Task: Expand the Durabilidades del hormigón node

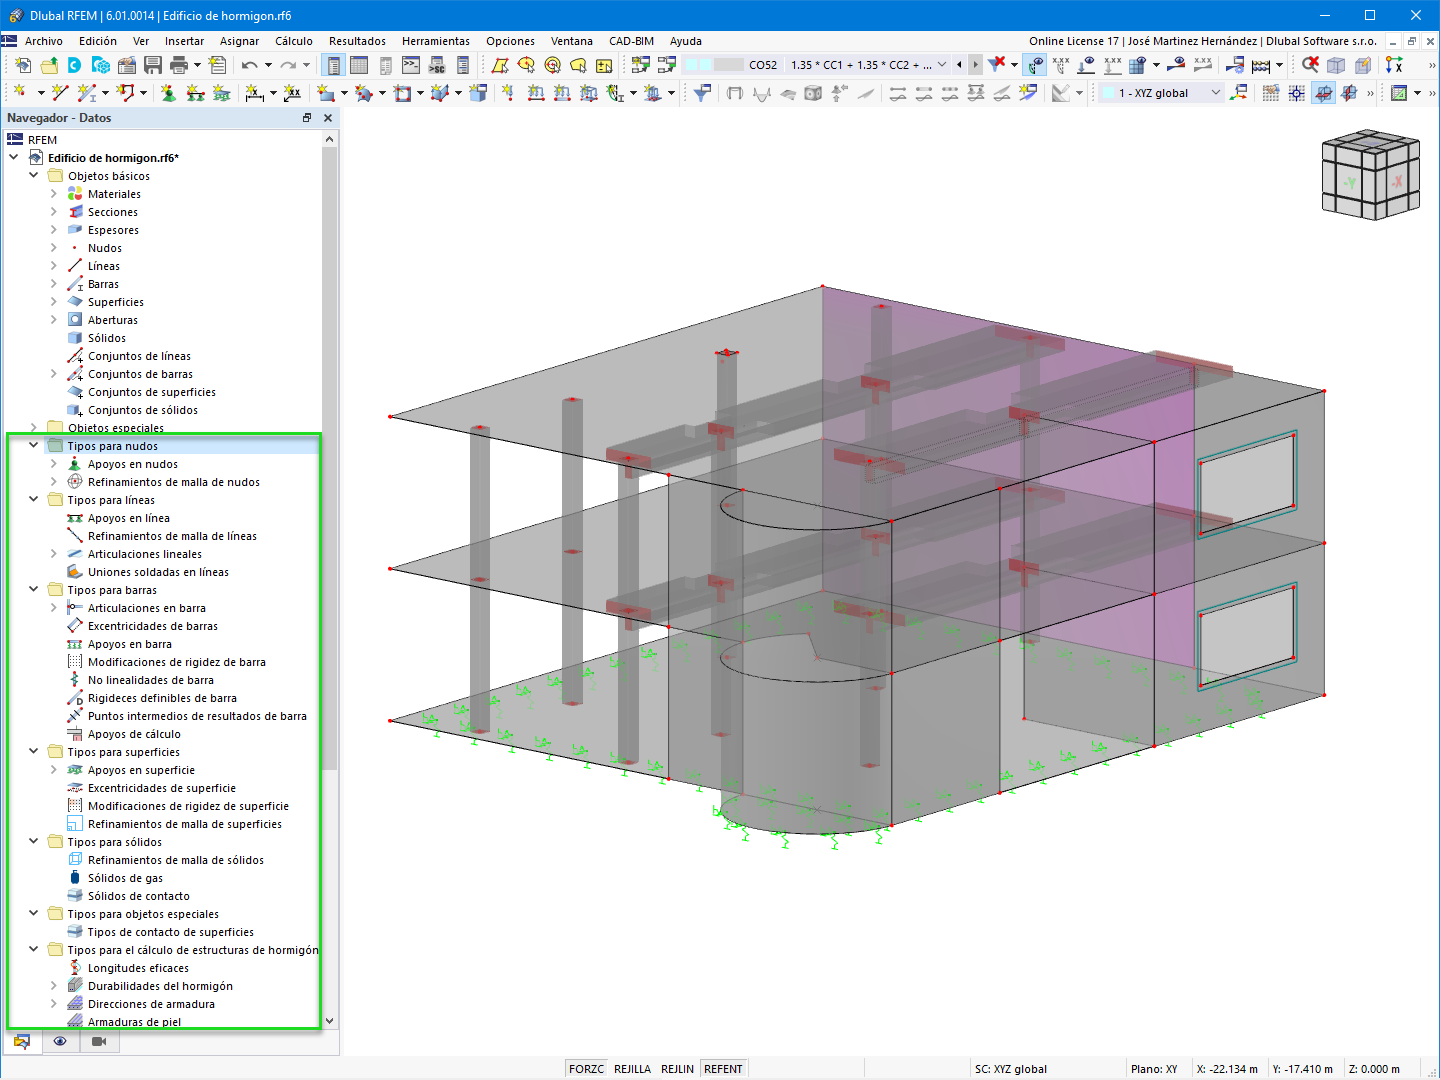Action: tap(54, 986)
